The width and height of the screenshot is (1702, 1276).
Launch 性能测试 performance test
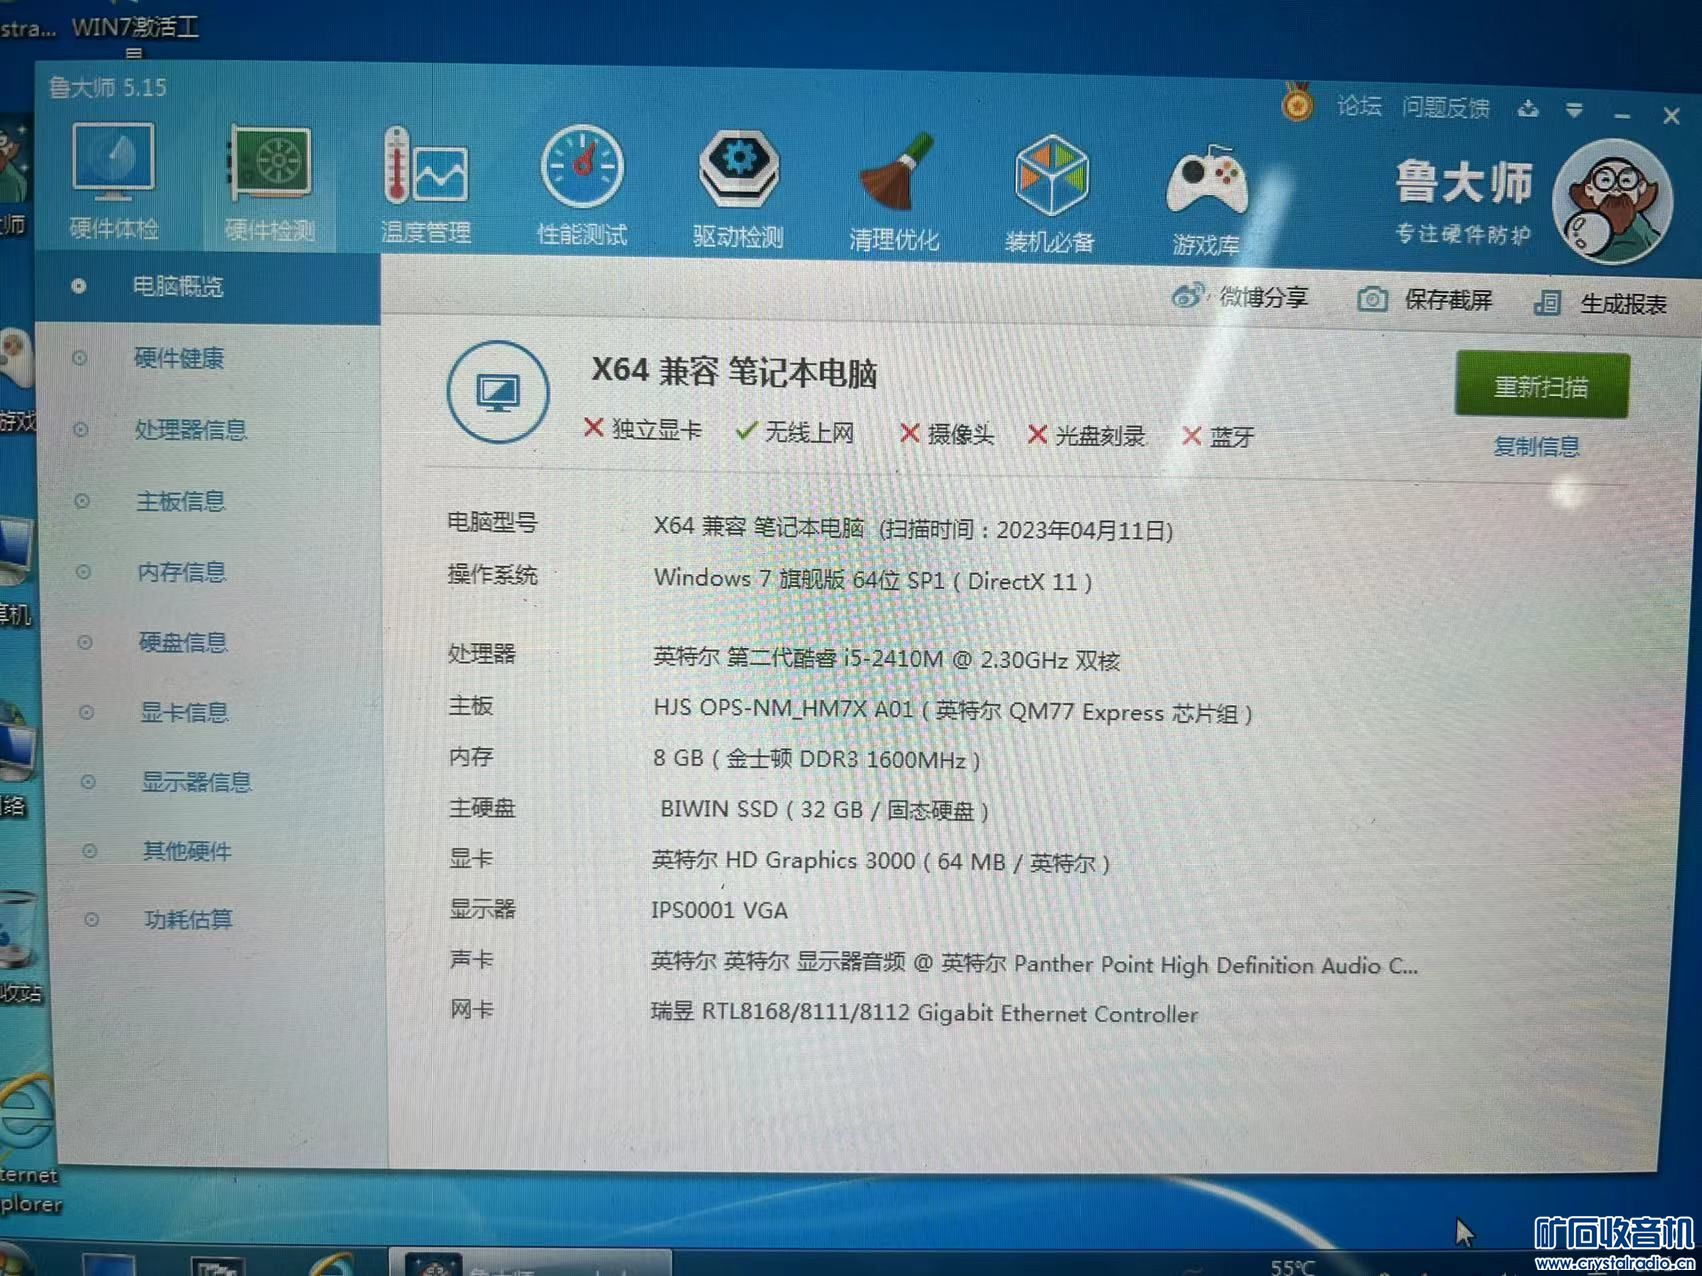[x=582, y=186]
